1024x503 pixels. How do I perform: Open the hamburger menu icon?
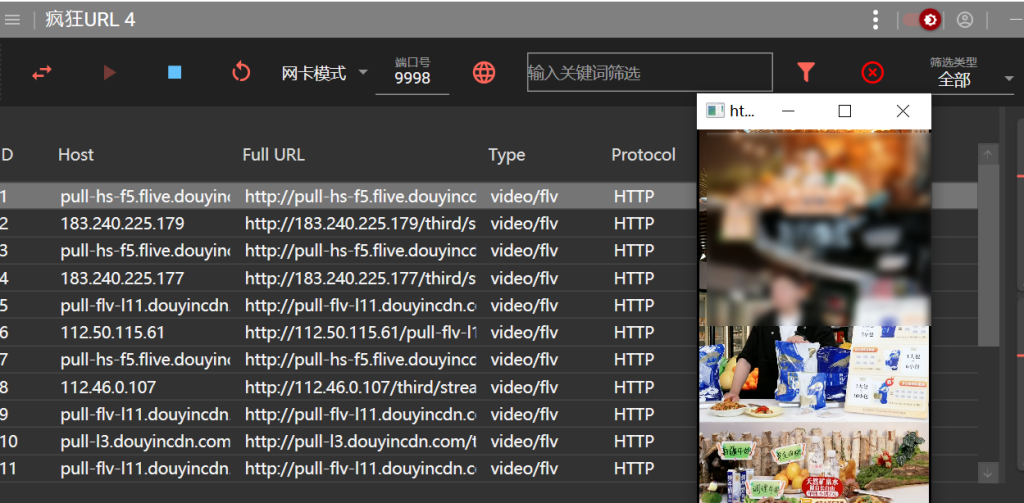[12, 20]
